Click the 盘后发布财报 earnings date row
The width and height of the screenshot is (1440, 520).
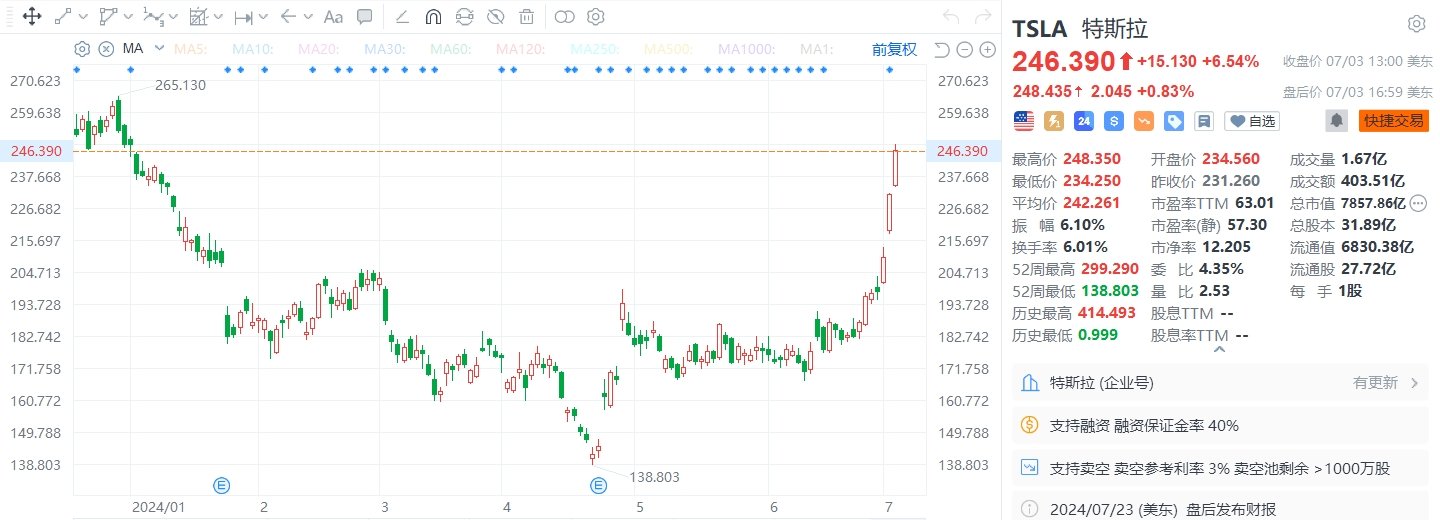[1219, 508]
